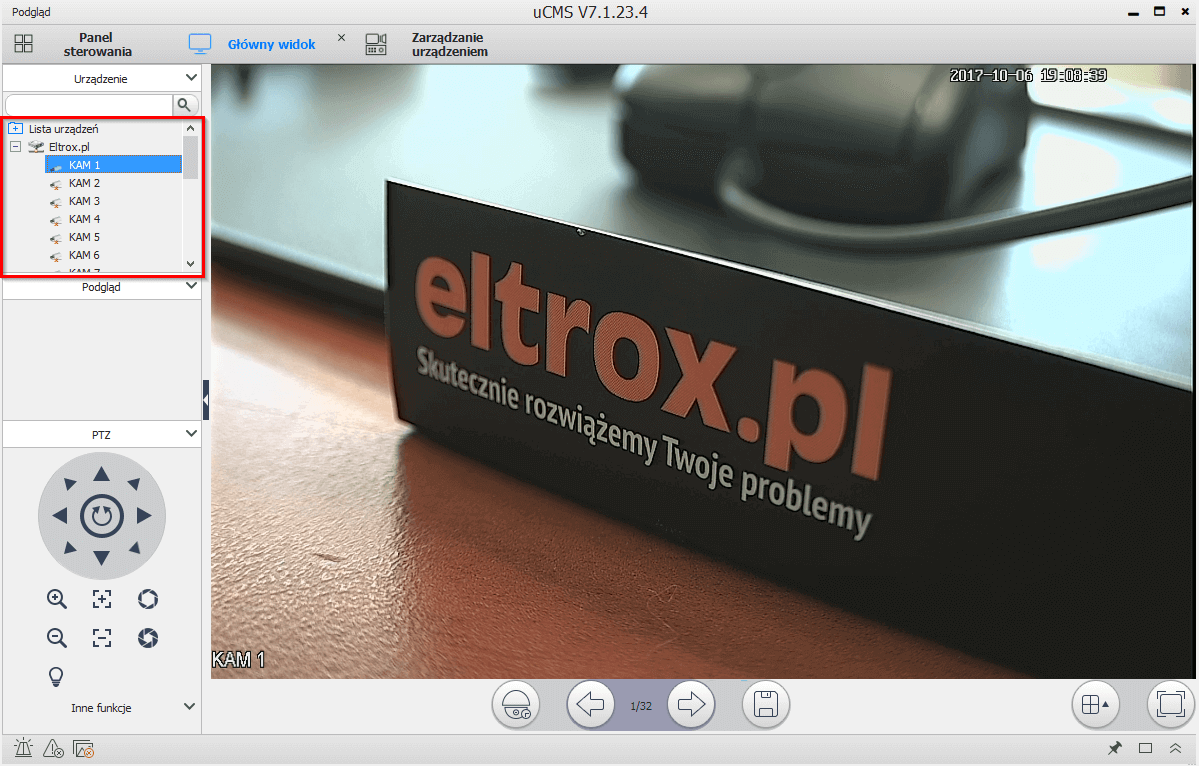Image resolution: width=1199 pixels, height=766 pixels.
Task: Tilt camera up with PTZ up arrow
Action: tap(101, 475)
